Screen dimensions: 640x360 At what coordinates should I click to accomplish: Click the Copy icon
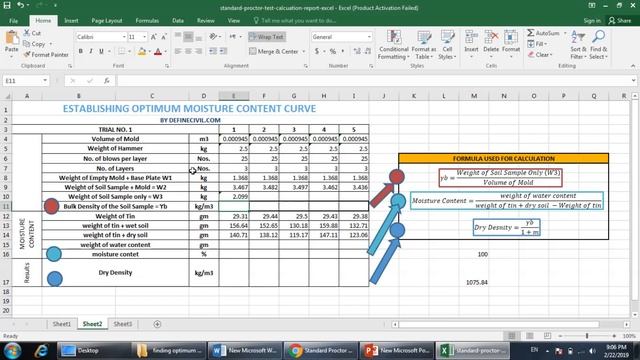coord(27,44)
